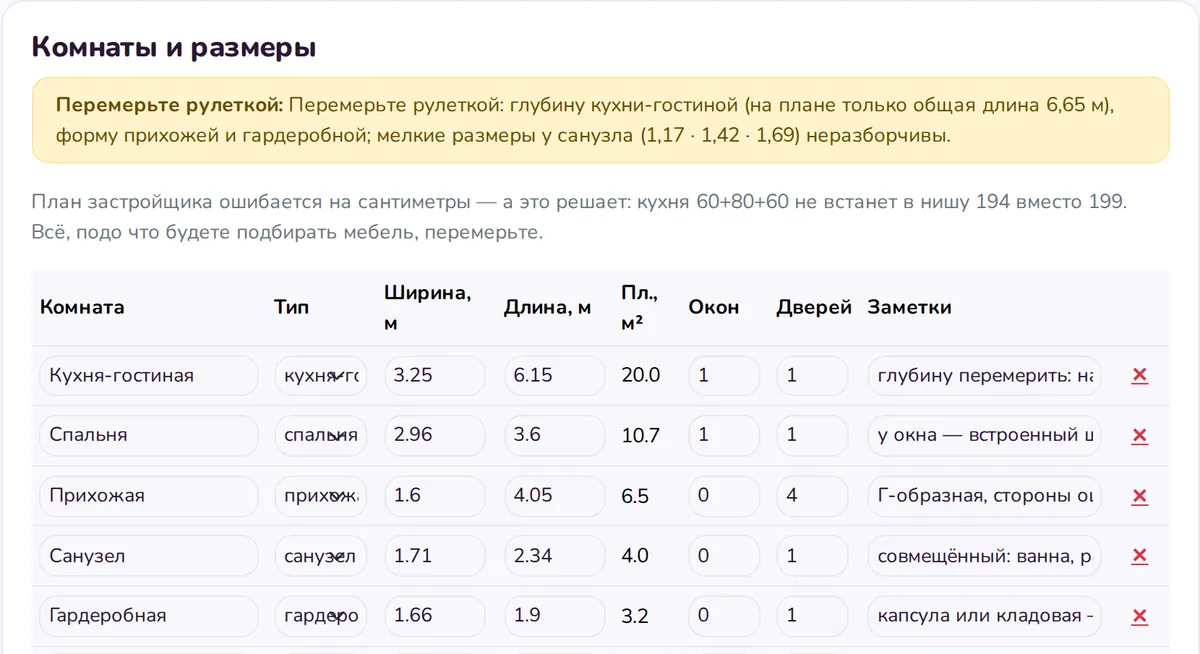The width and height of the screenshot is (1200, 654).
Task: Edit room name field Спальня
Action: pyautogui.click(x=148, y=436)
